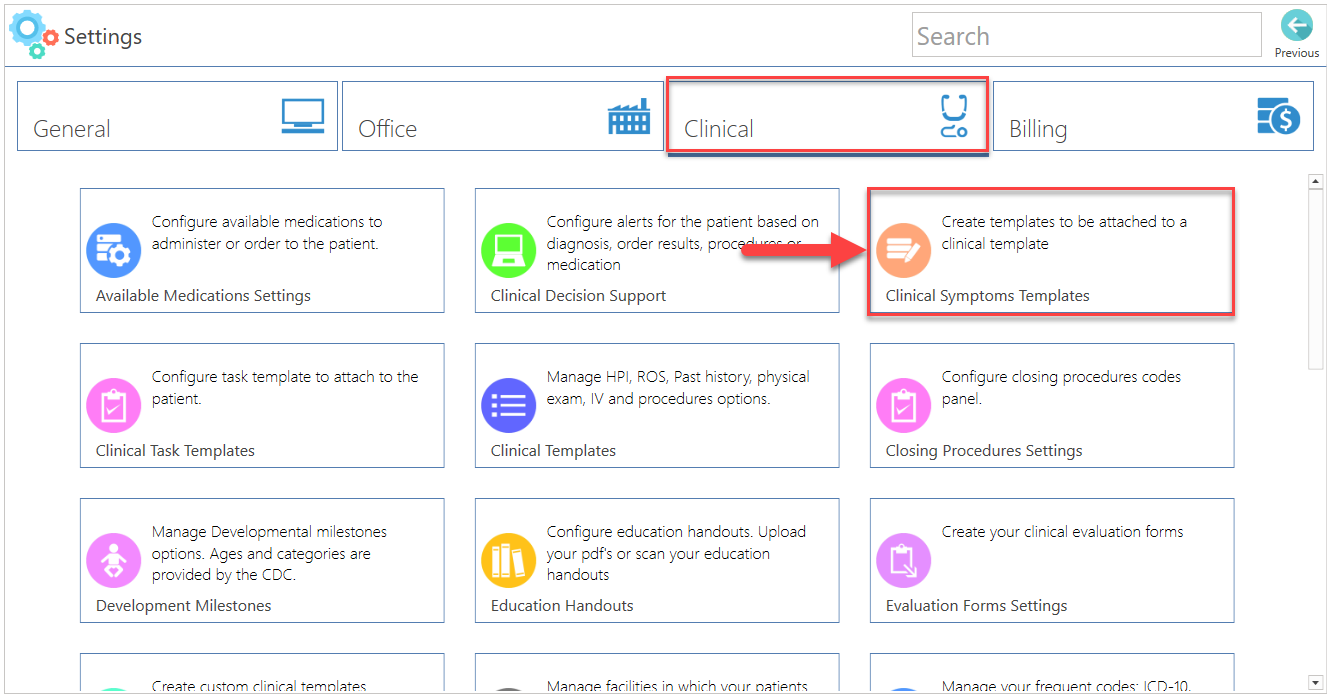Click the Office tab factory icon
Screen dimensions: 1333x695
click(629, 117)
